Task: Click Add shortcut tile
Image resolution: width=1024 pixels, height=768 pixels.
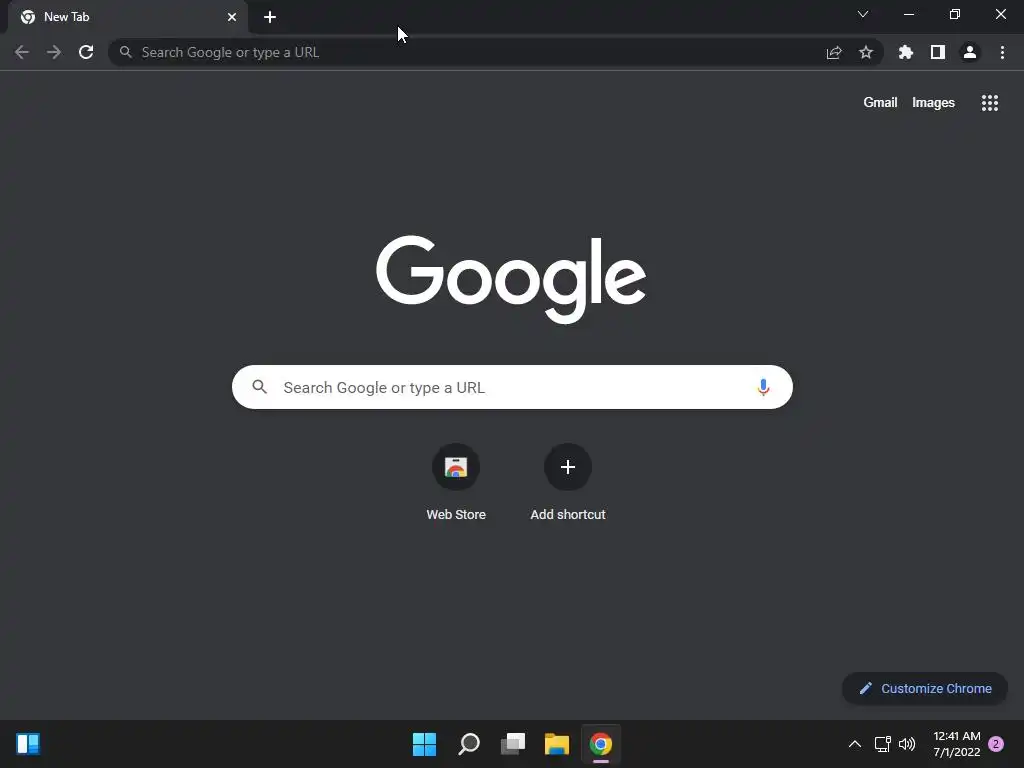Action: [568, 482]
